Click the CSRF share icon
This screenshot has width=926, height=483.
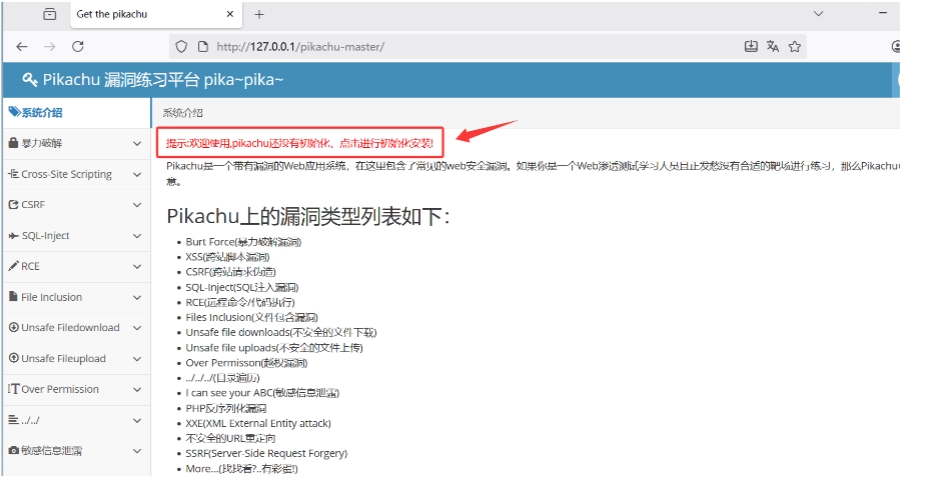[x=14, y=204]
